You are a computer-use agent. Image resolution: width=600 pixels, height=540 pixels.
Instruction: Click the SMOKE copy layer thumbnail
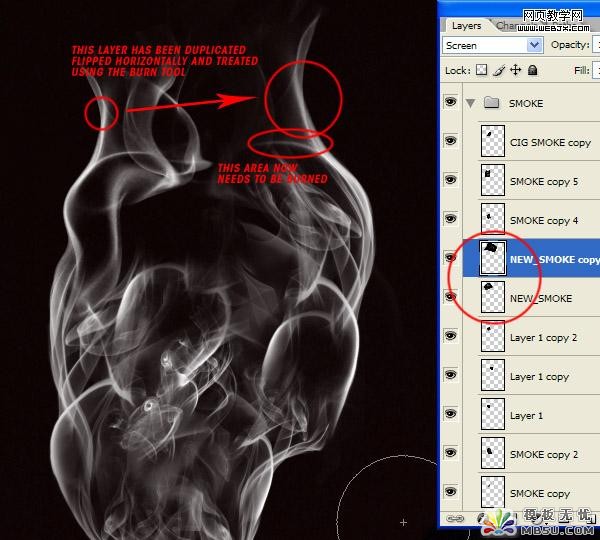click(x=492, y=492)
